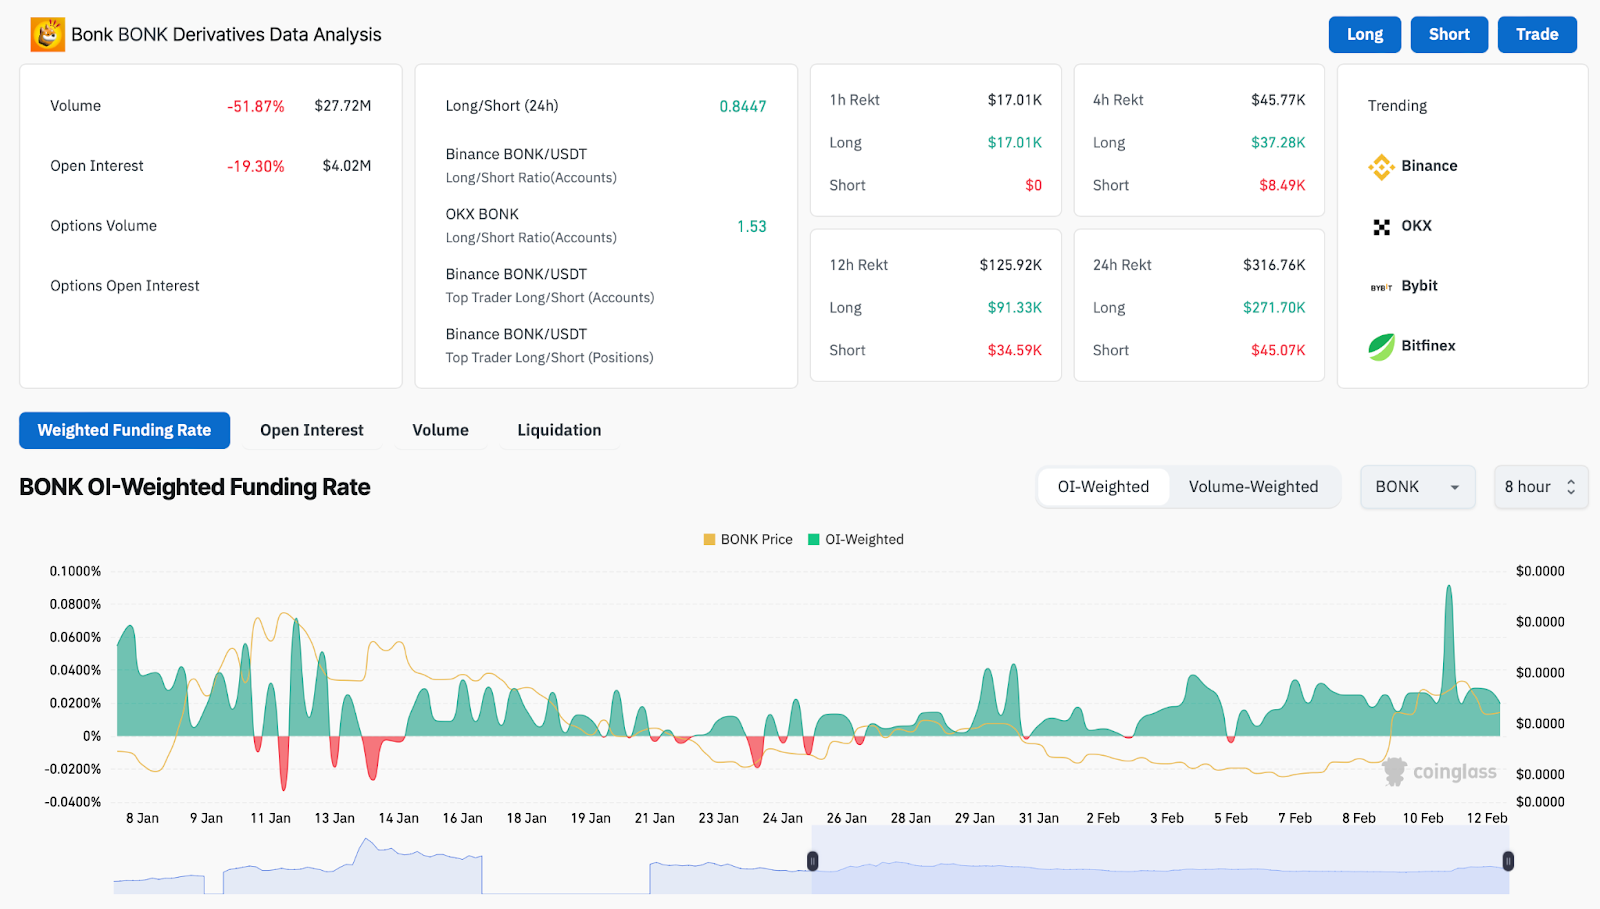
Task: Switch to the Open Interest tab
Action: (x=312, y=430)
